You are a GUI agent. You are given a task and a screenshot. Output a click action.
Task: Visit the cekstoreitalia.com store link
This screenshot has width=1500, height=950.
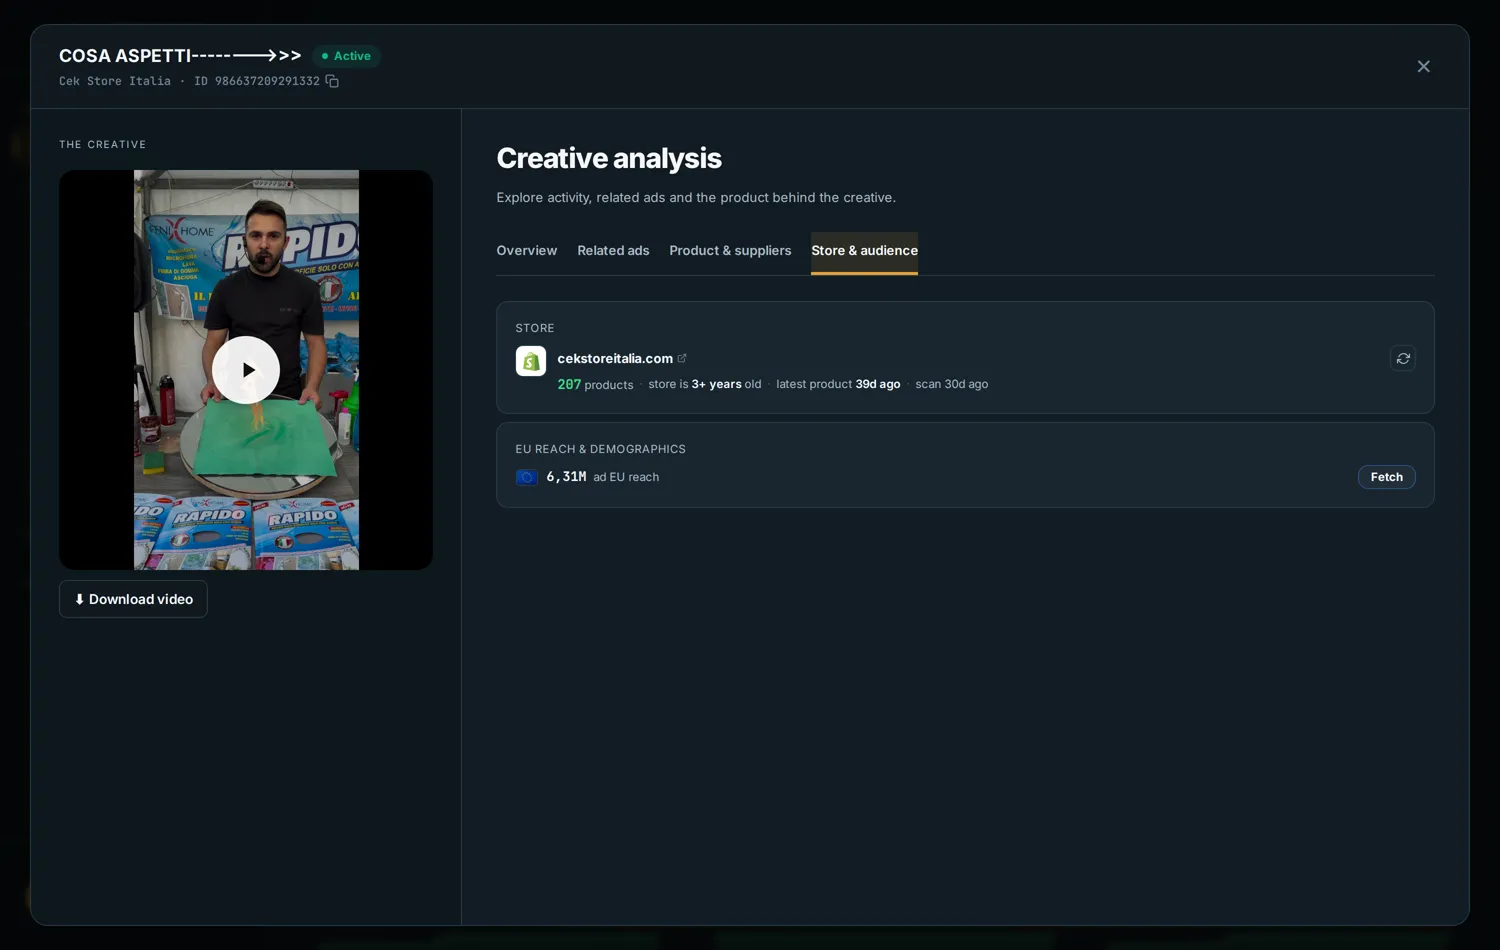tap(615, 358)
